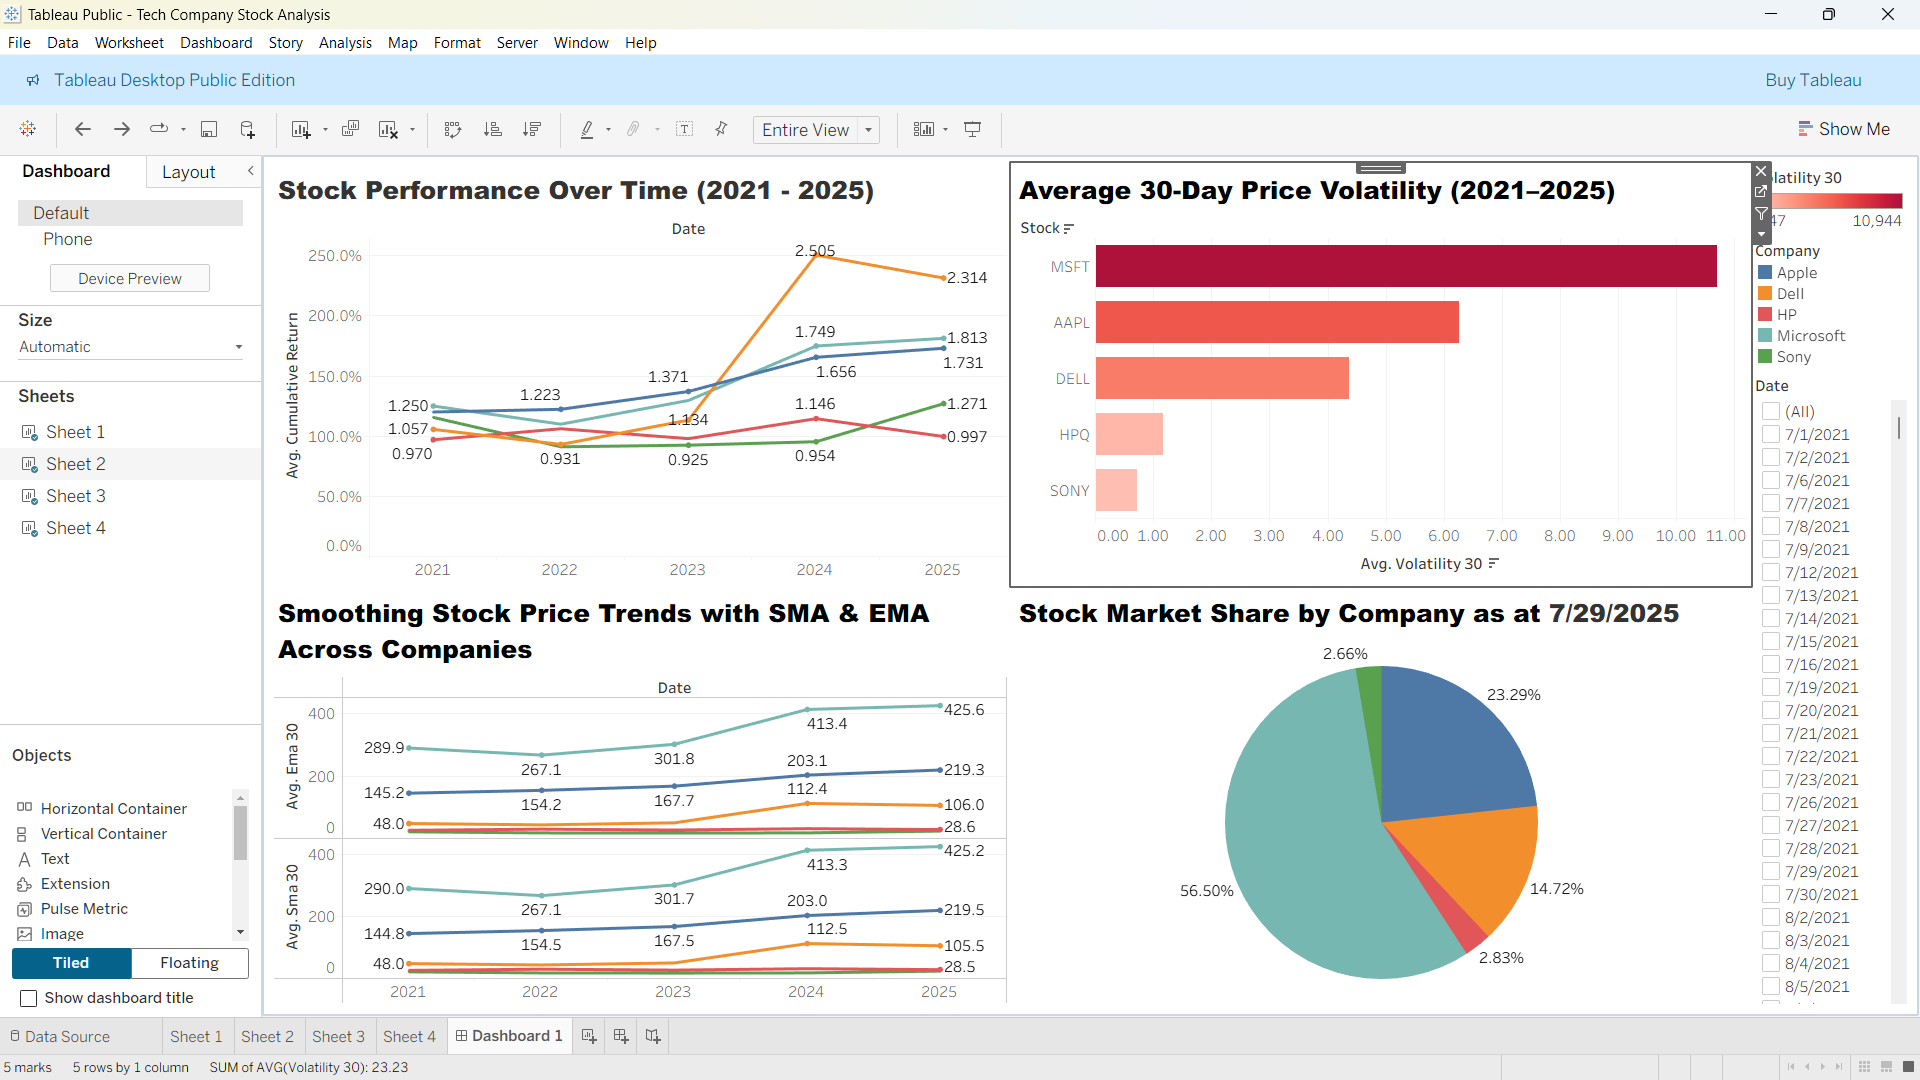The width and height of the screenshot is (1920, 1080).
Task: Remove the volatility chart from dashboard
Action: coord(1762,171)
